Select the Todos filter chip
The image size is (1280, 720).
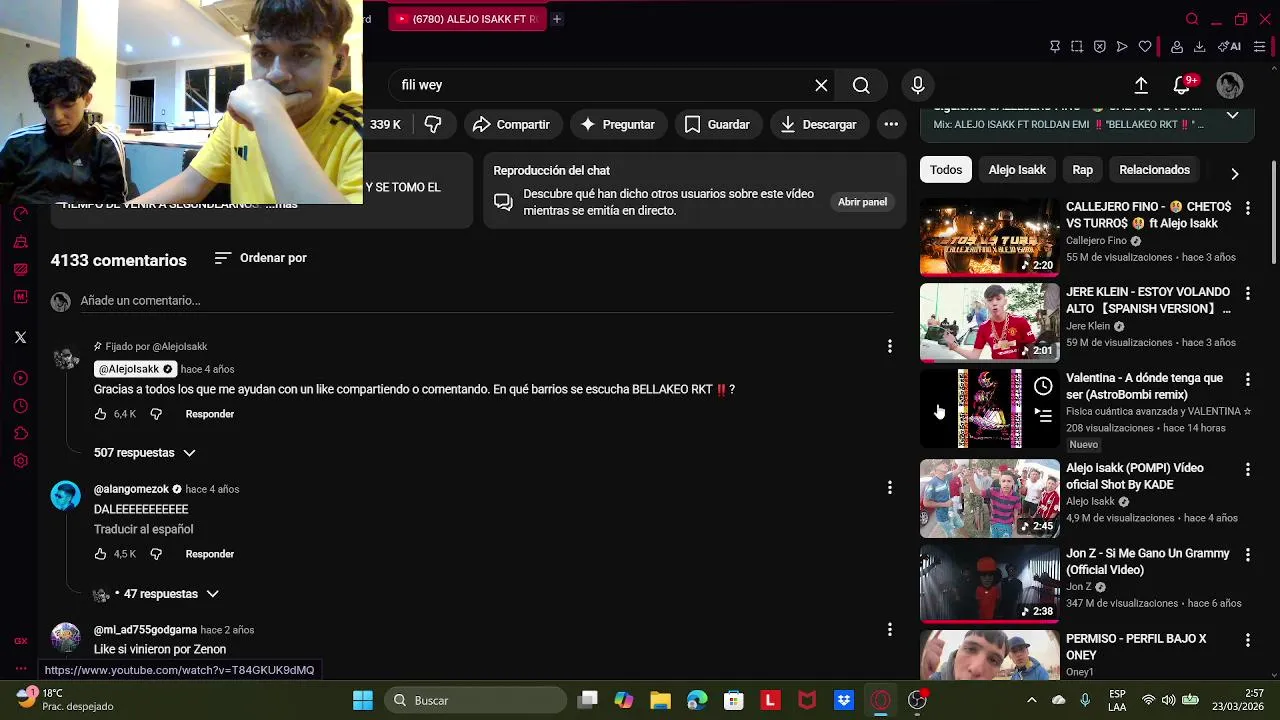(x=946, y=170)
